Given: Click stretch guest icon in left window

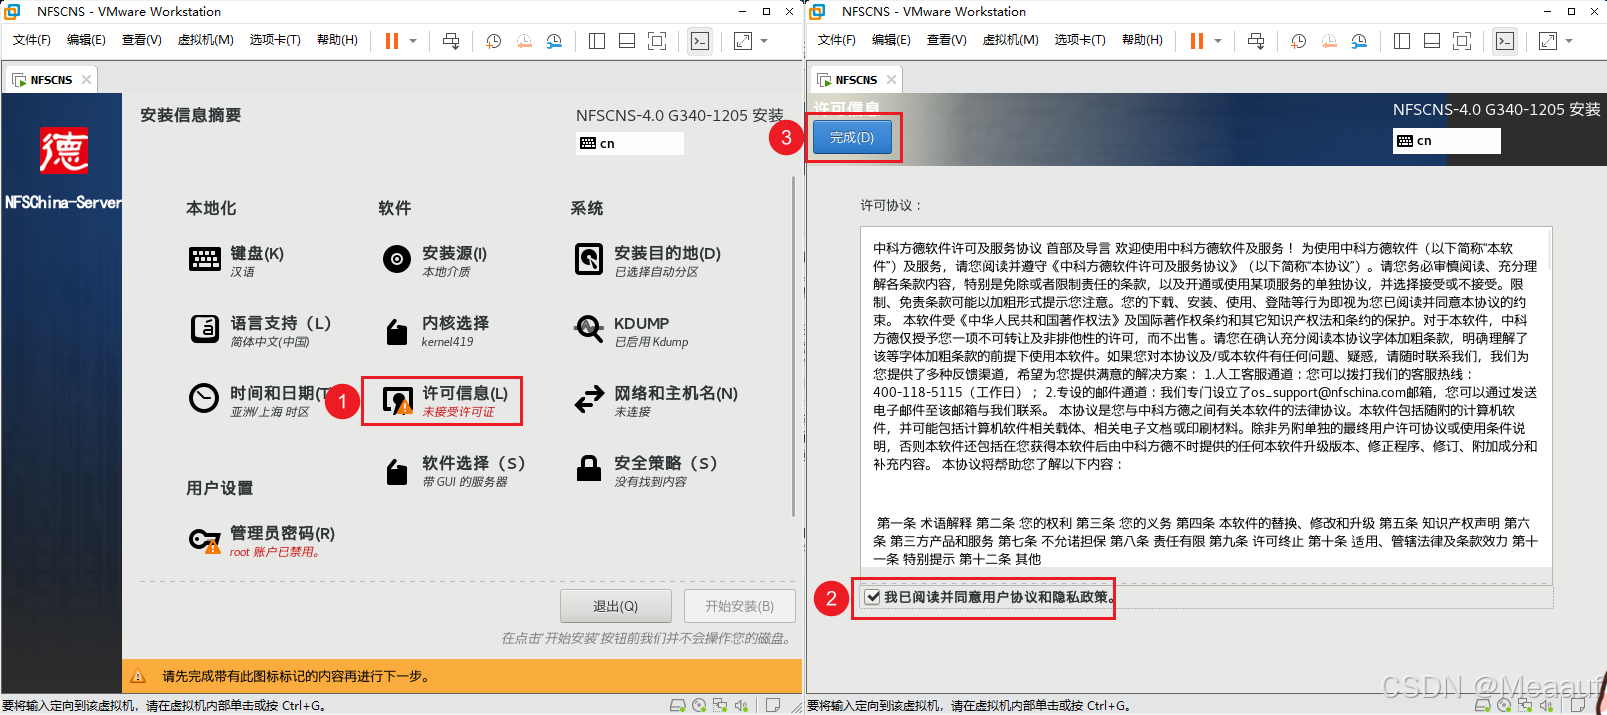Looking at the screenshot, I should (x=743, y=41).
